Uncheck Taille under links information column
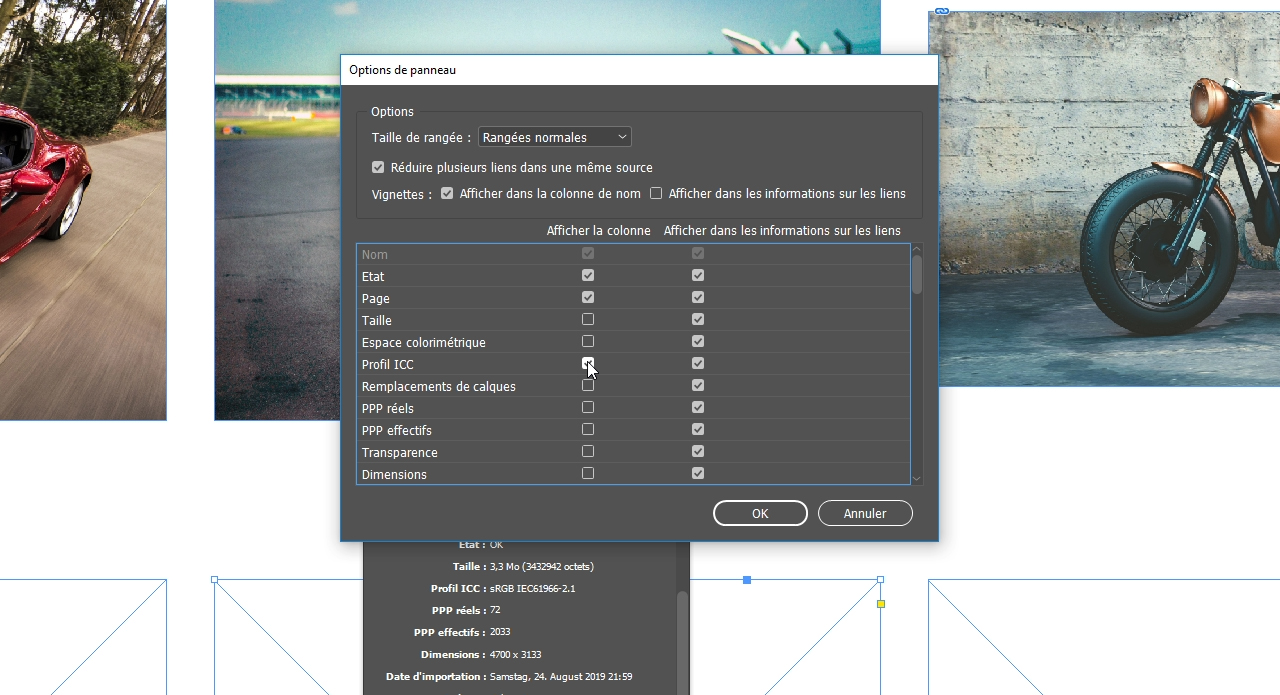1280x695 pixels. point(698,319)
